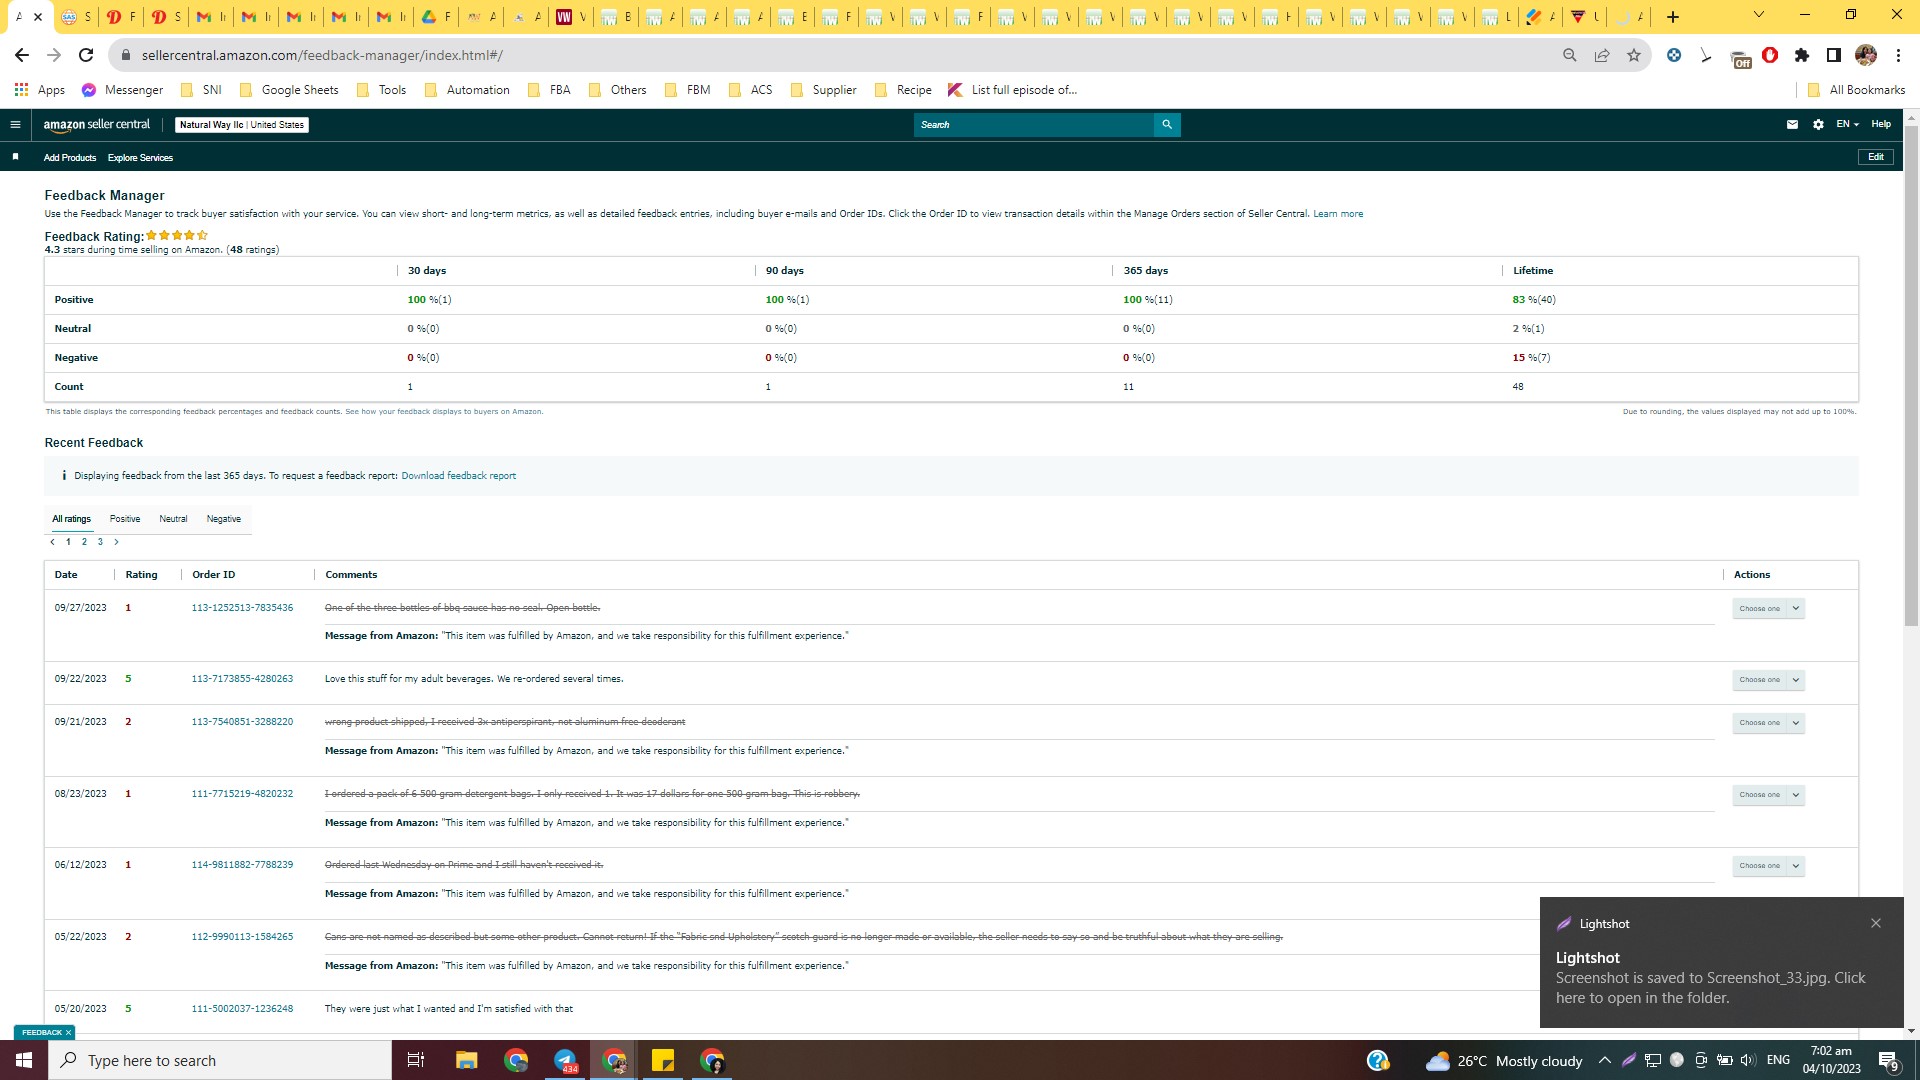Open the weather widget in taskbar
This screenshot has height=1080, width=1920.
[x=1504, y=1060]
